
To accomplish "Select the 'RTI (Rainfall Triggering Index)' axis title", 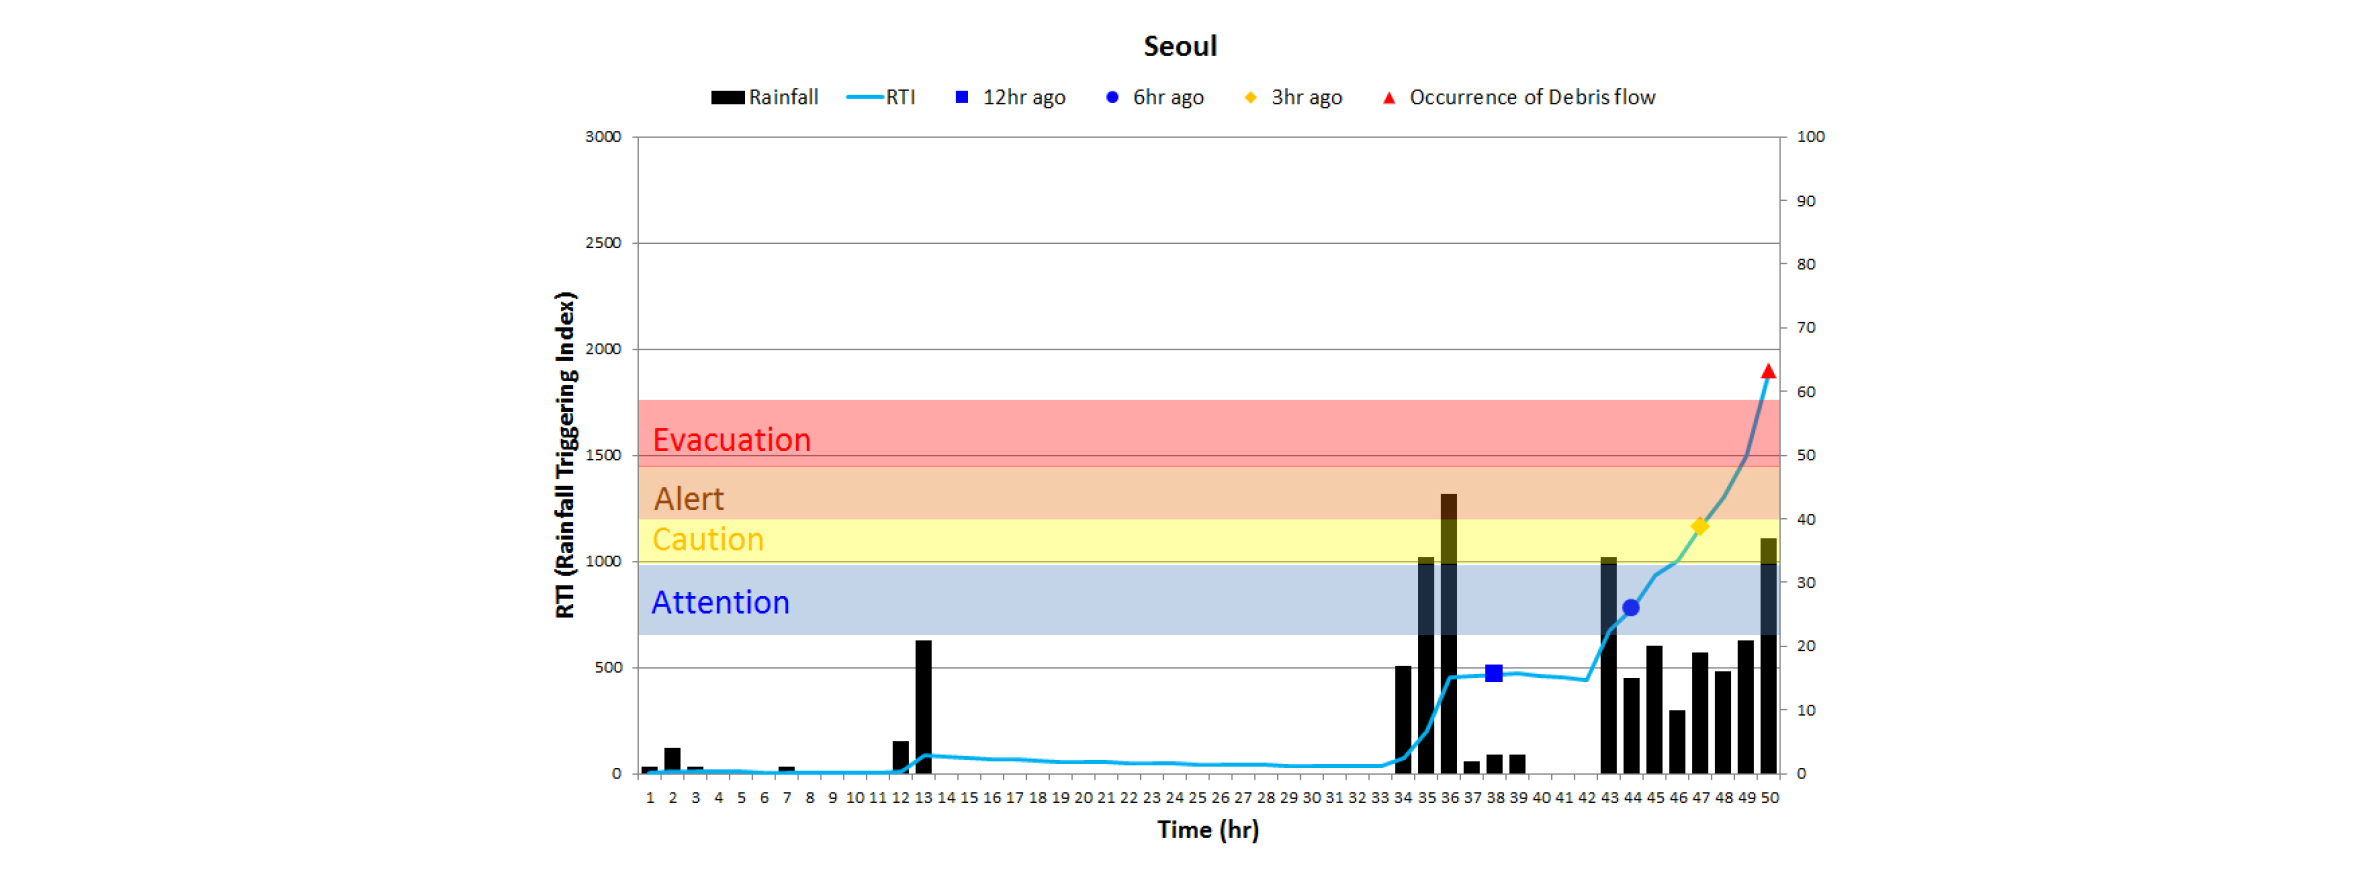I will point(566,455).
